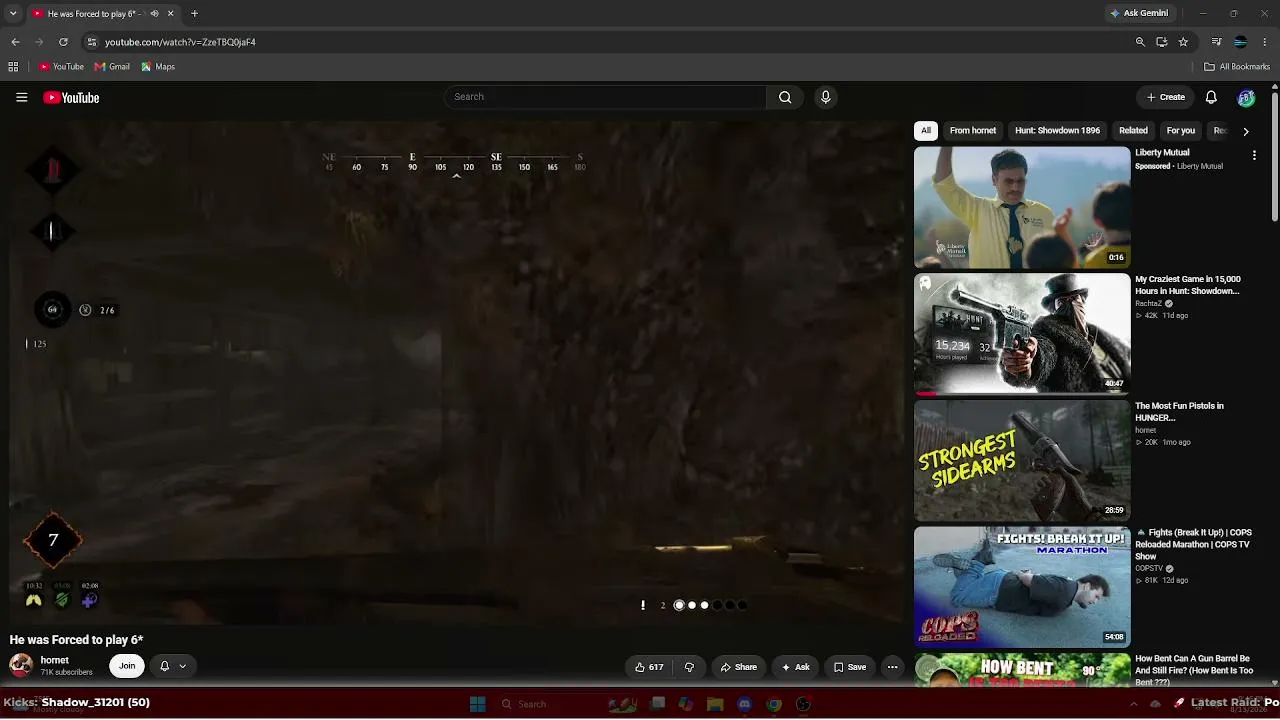Viewport: 1280px width, 720px height.
Task: Share this video
Action: (x=739, y=667)
